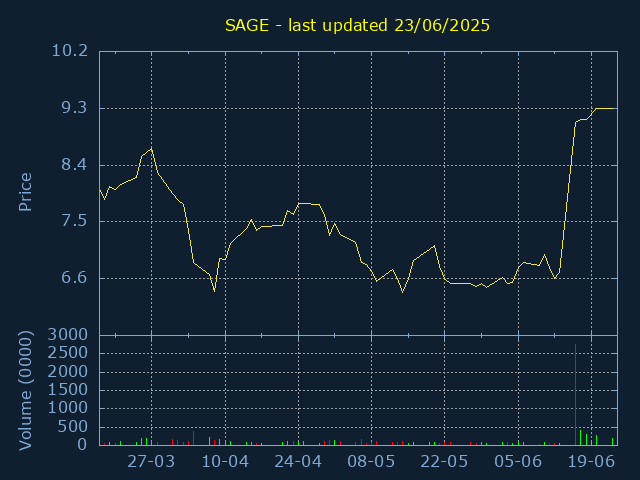
Task: Click the 1500 volume axis label
Action: [x=68, y=390]
